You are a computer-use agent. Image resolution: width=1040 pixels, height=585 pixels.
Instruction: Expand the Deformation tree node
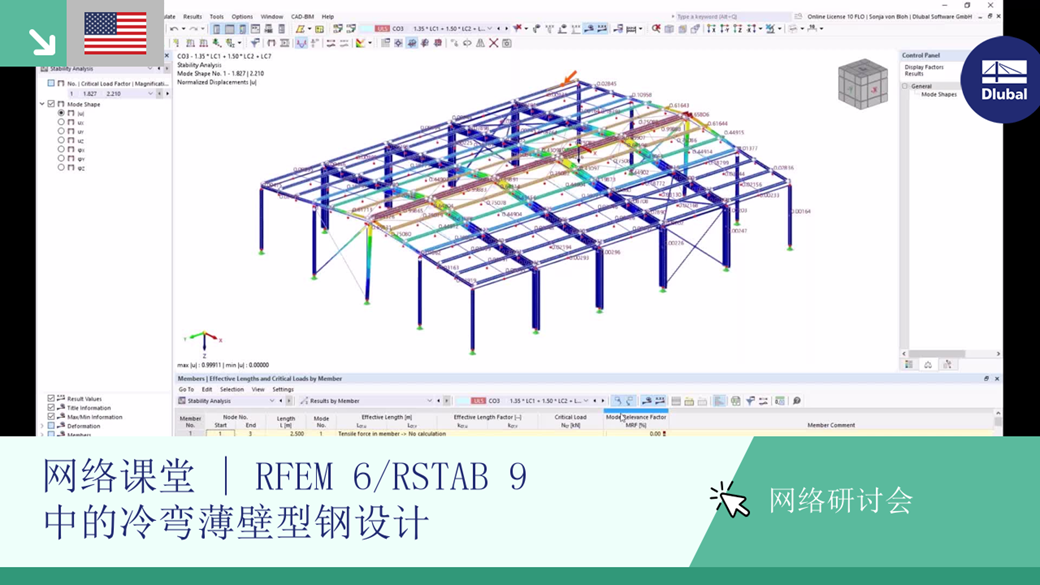pyautogui.click(x=42, y=426)
